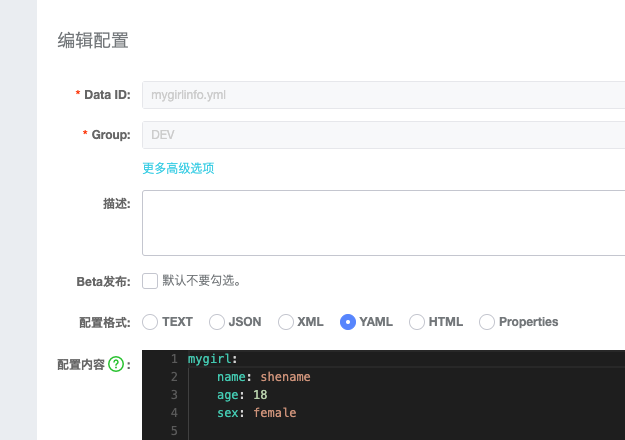Viewport: 625px width, 440px height.
Task: Click empty line 5 in the code editor
Action: 300,431
